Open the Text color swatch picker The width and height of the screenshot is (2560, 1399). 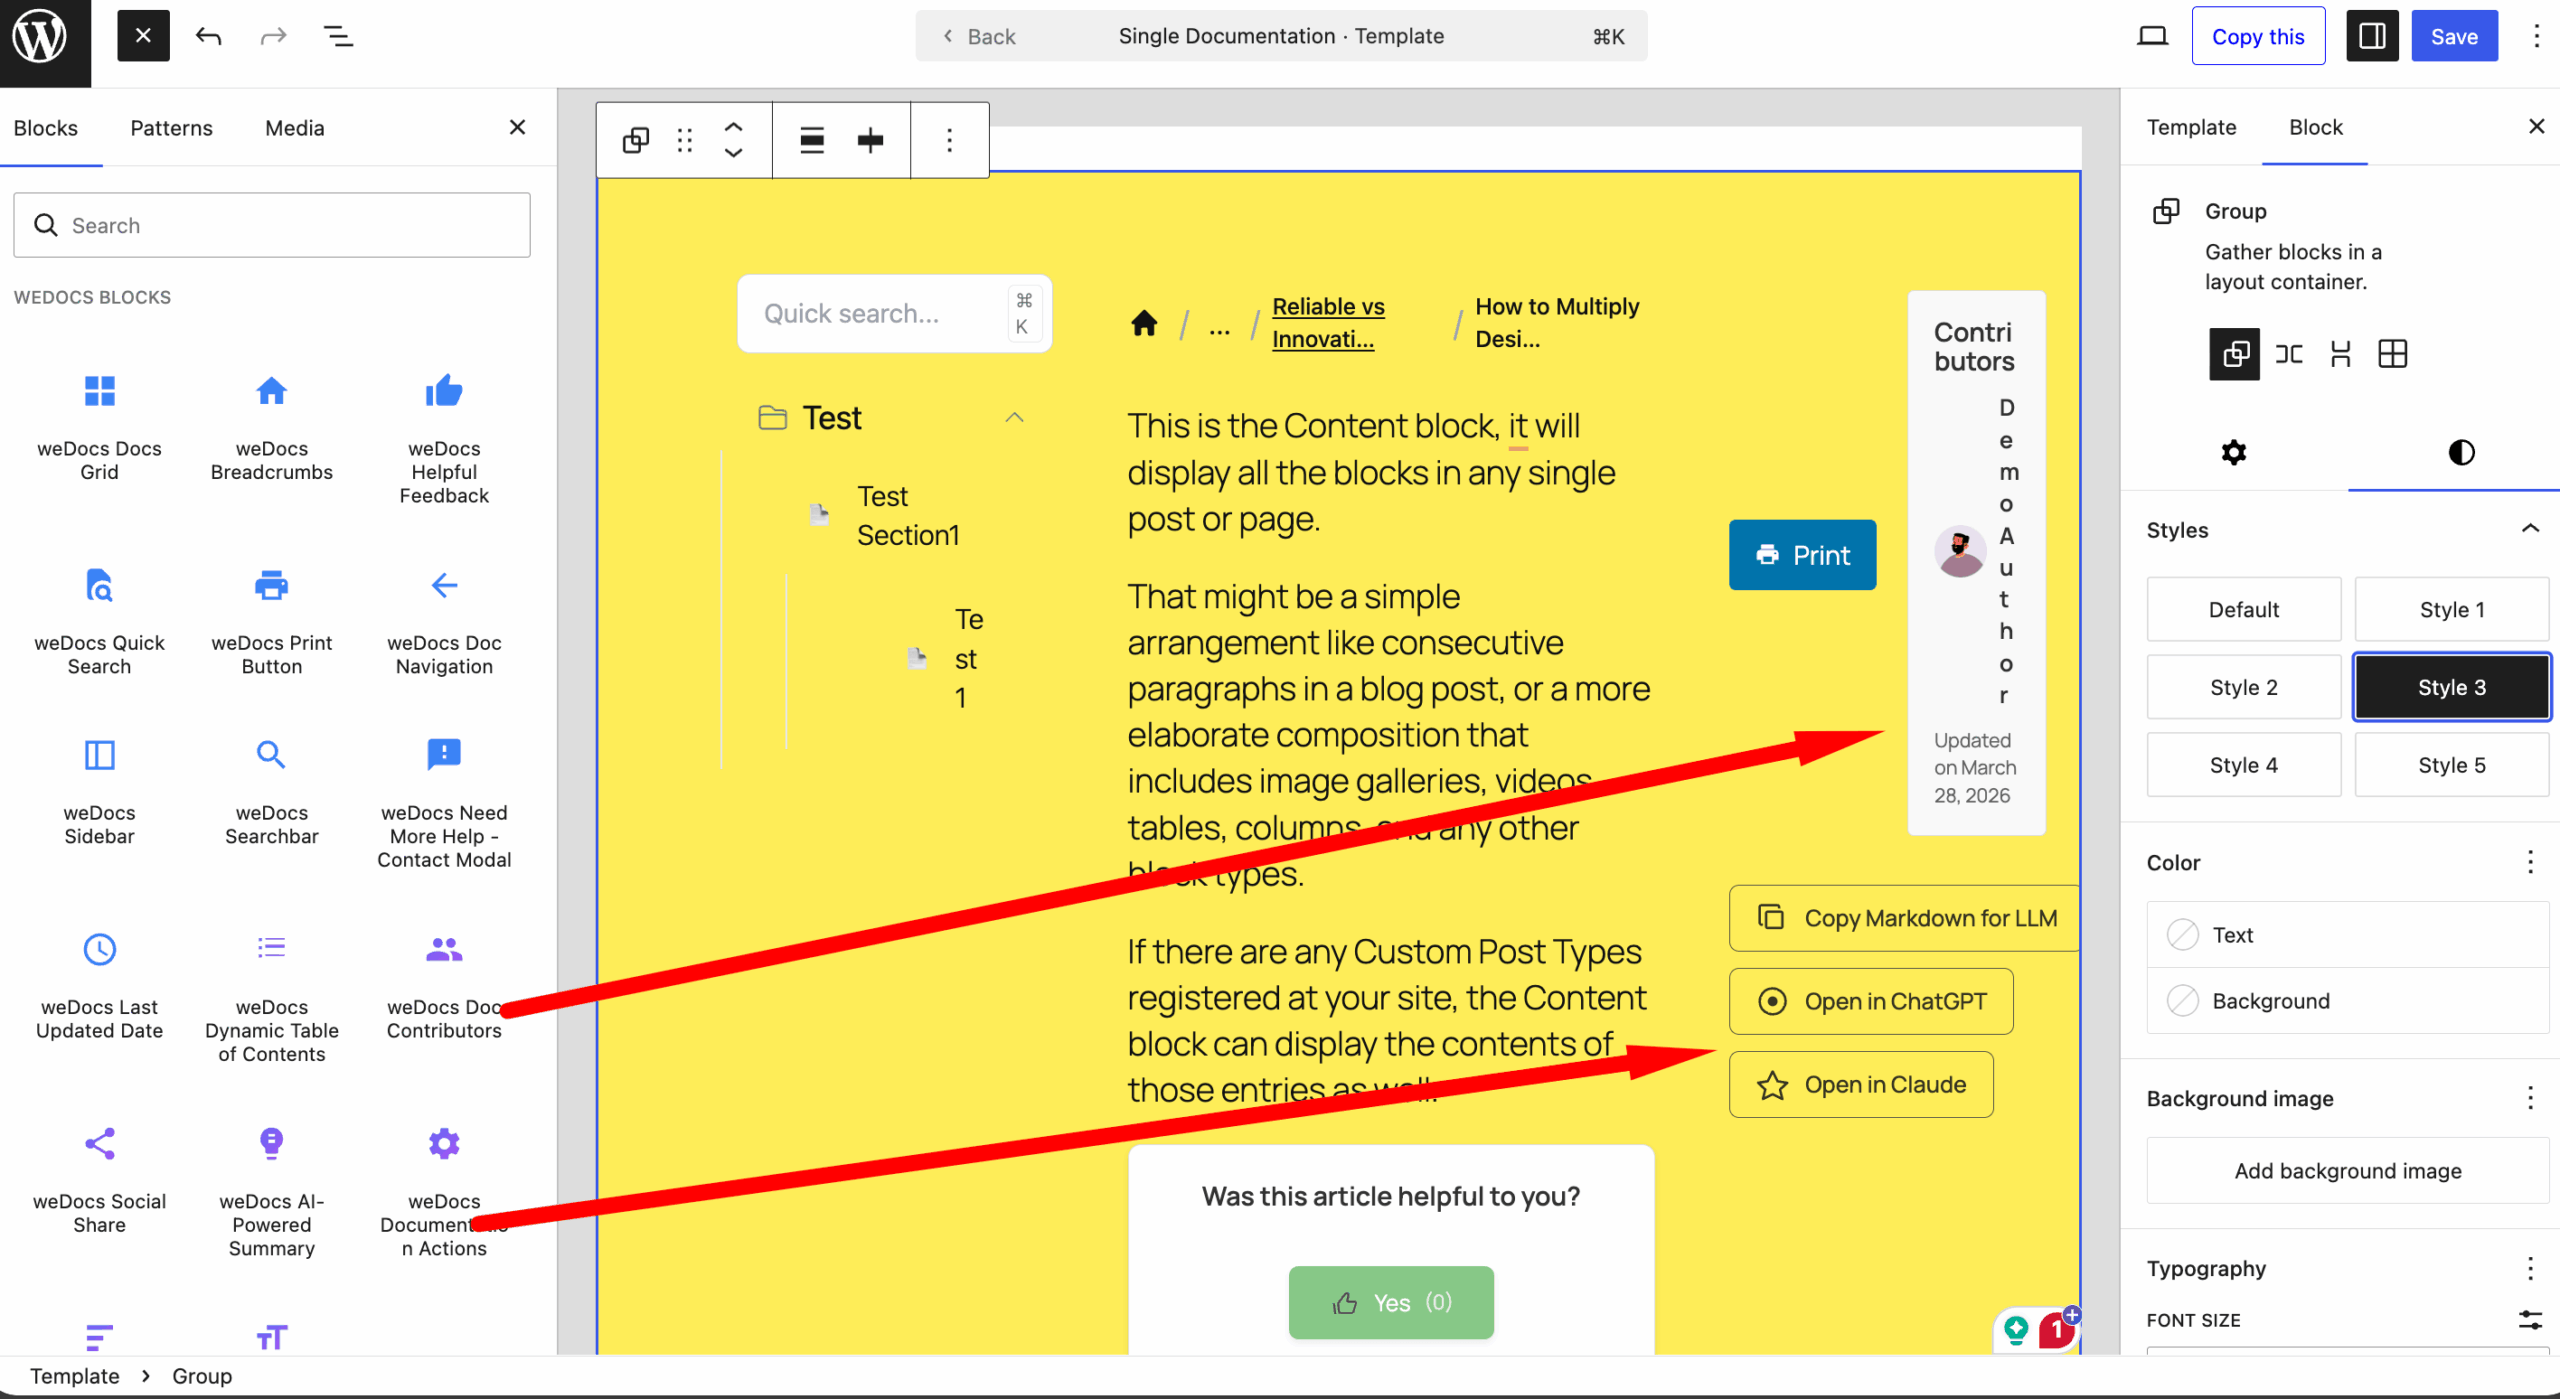point(2347,934)
